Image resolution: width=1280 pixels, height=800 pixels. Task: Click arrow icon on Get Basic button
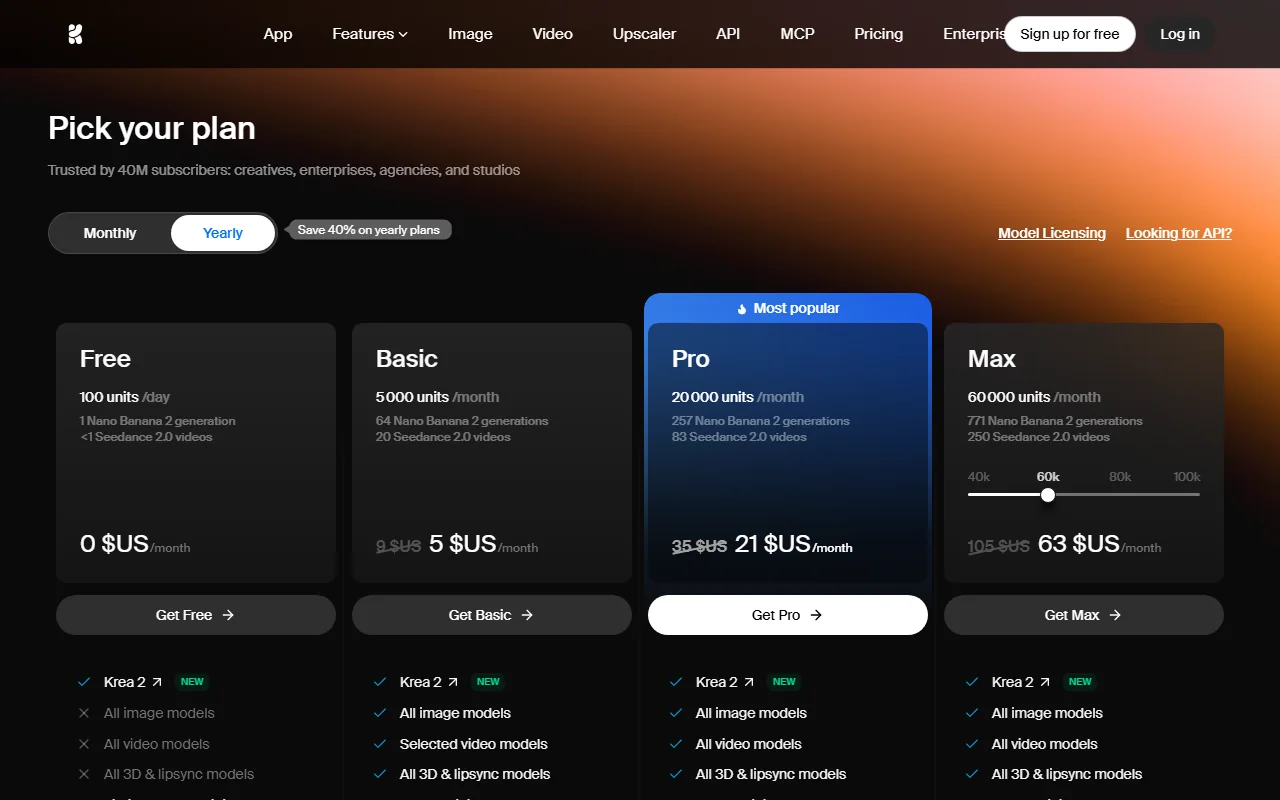point(527,615)
